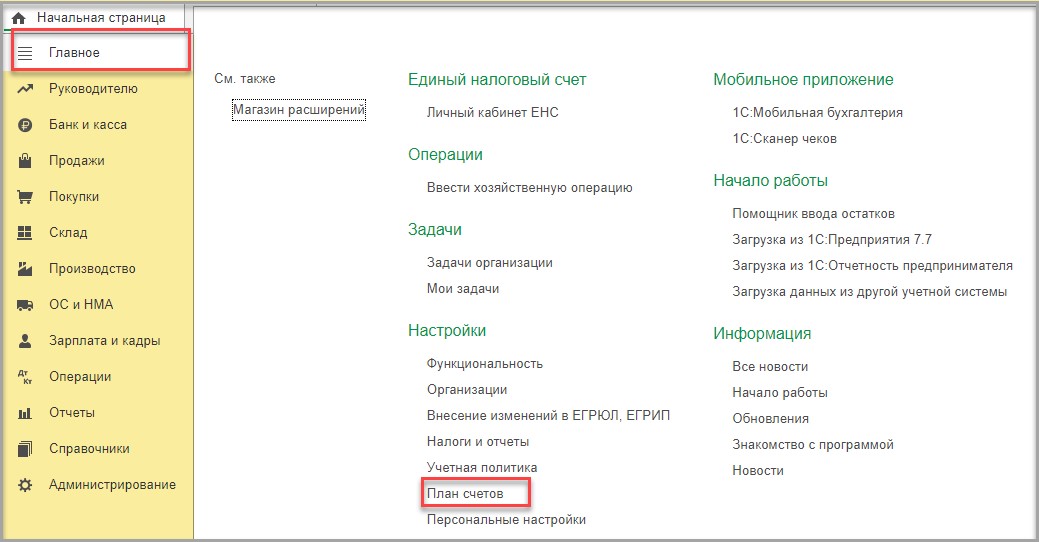The width and height of the screenshot is (1039, 542).
Task: Click the См. также label
Action: point(245,79)
